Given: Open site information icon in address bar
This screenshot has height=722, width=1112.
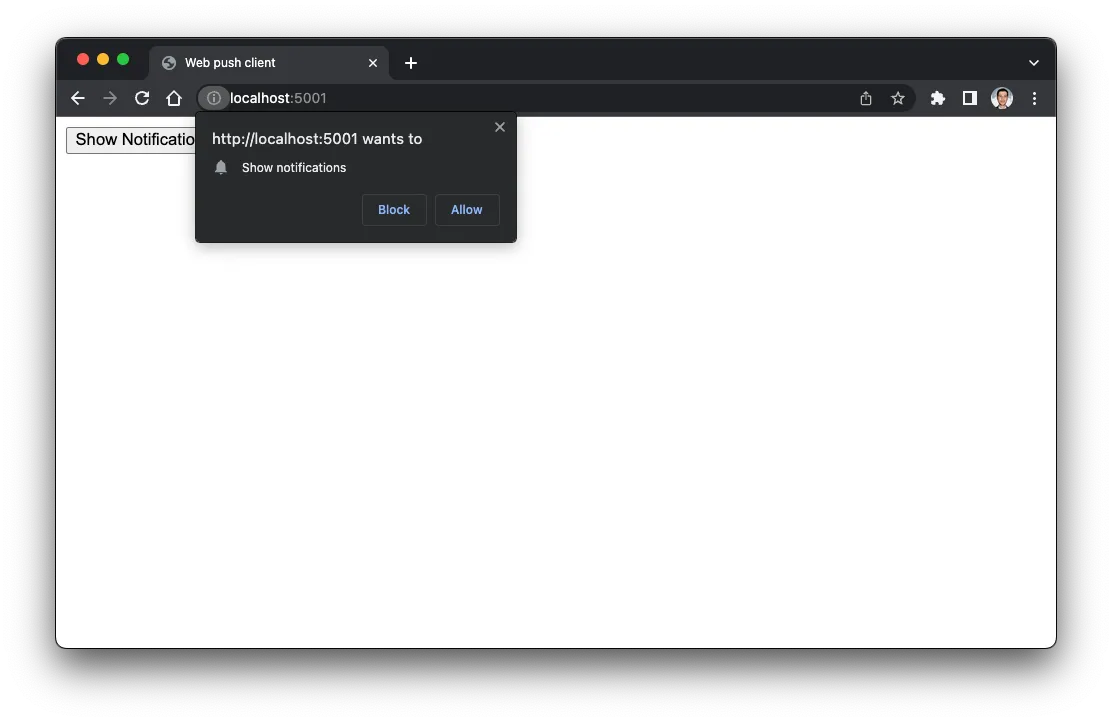Looking at the screenshot, I should 213,98.
